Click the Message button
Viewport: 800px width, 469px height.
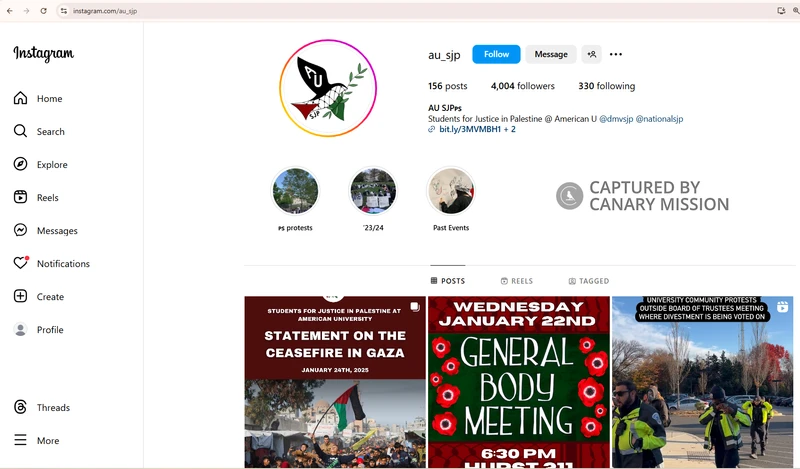(551, 54)
